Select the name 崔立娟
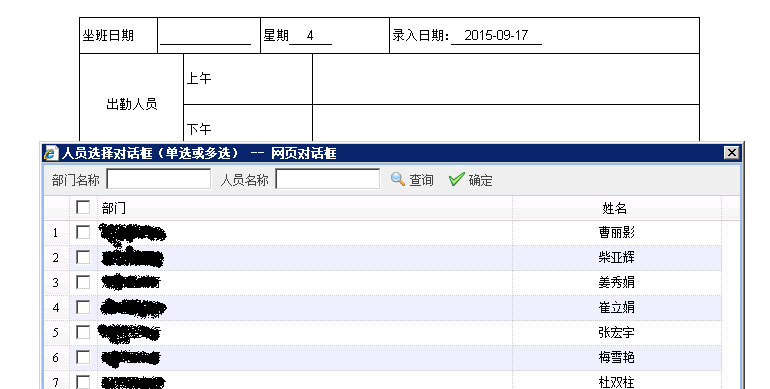The image size is (770, 389). (x=617, y=307)
